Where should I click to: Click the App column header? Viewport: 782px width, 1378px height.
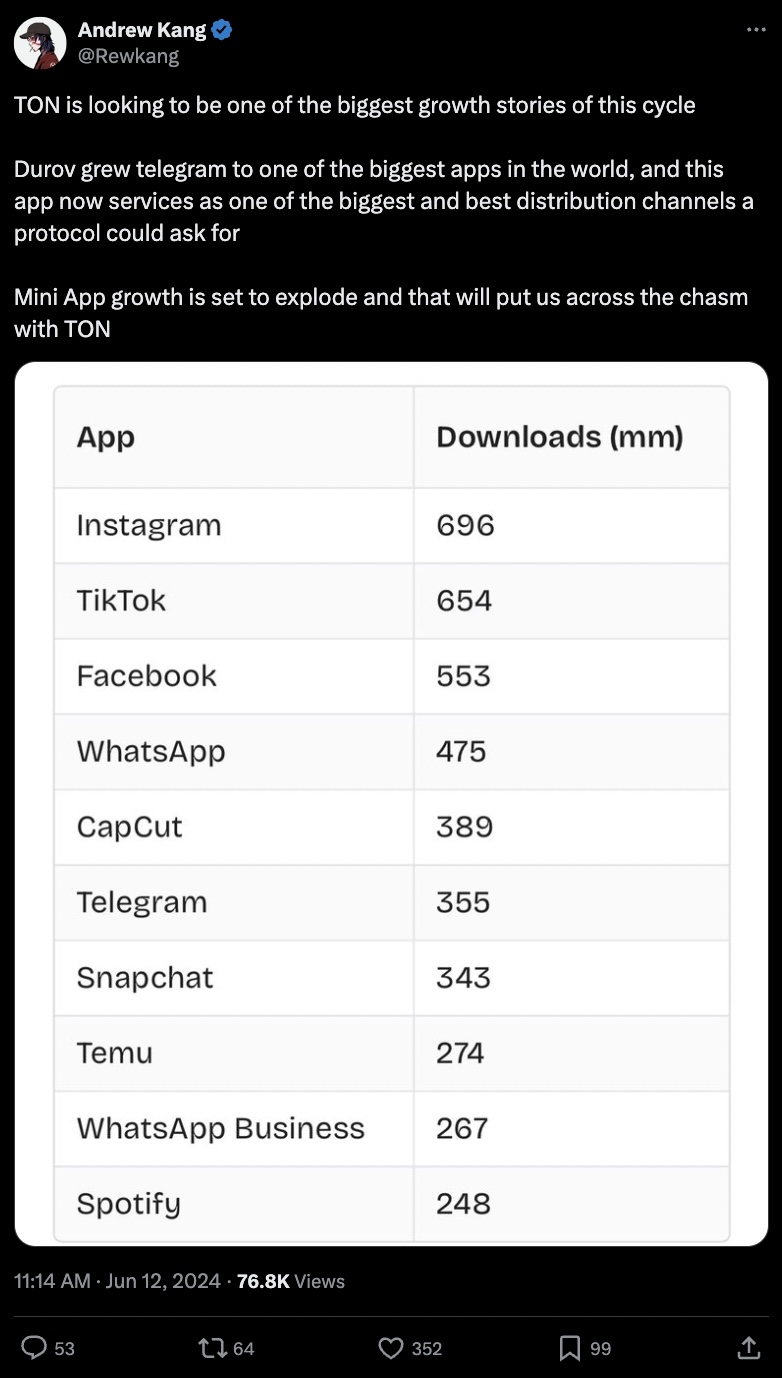pyautogui.click(x=106, y=437)
